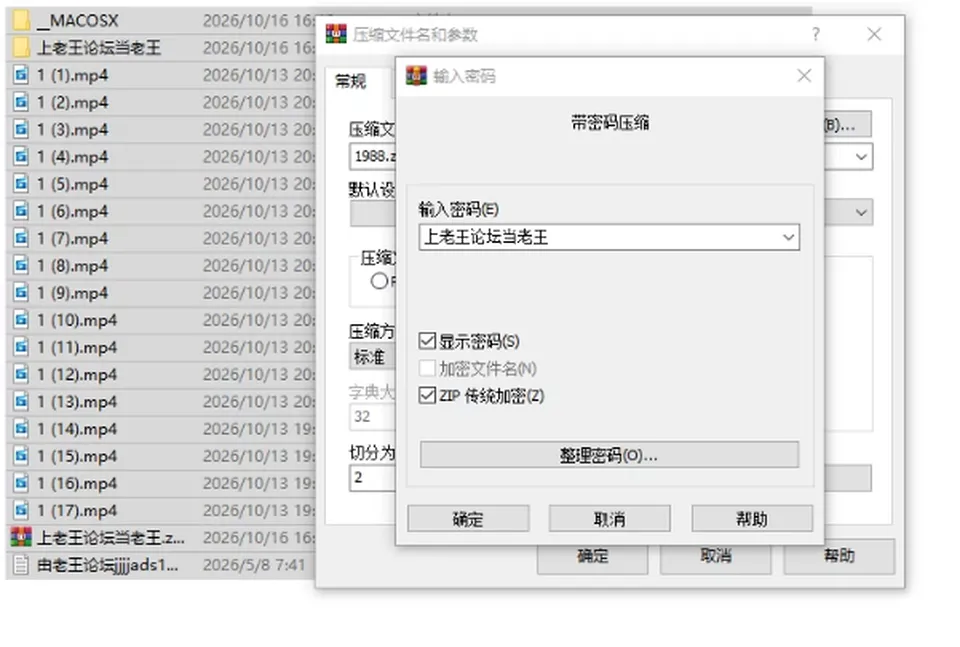This screenshot has width=960, height=647.
Task: Close the 输入密码 dialog
Action: point(804,75)
